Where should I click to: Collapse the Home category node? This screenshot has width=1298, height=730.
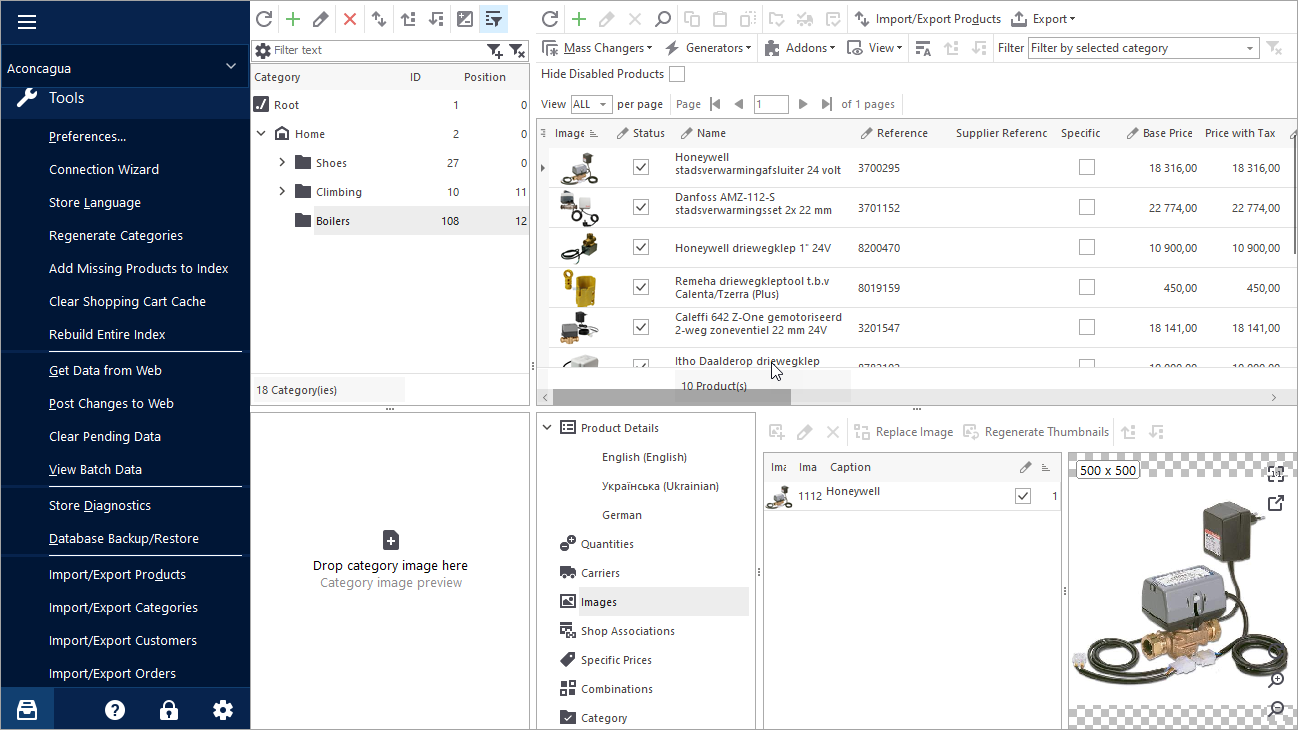click(261, 133)
